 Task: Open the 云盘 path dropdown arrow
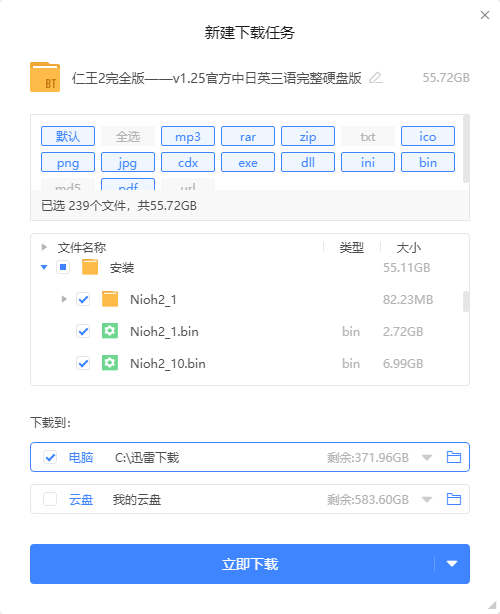(427, 499)
